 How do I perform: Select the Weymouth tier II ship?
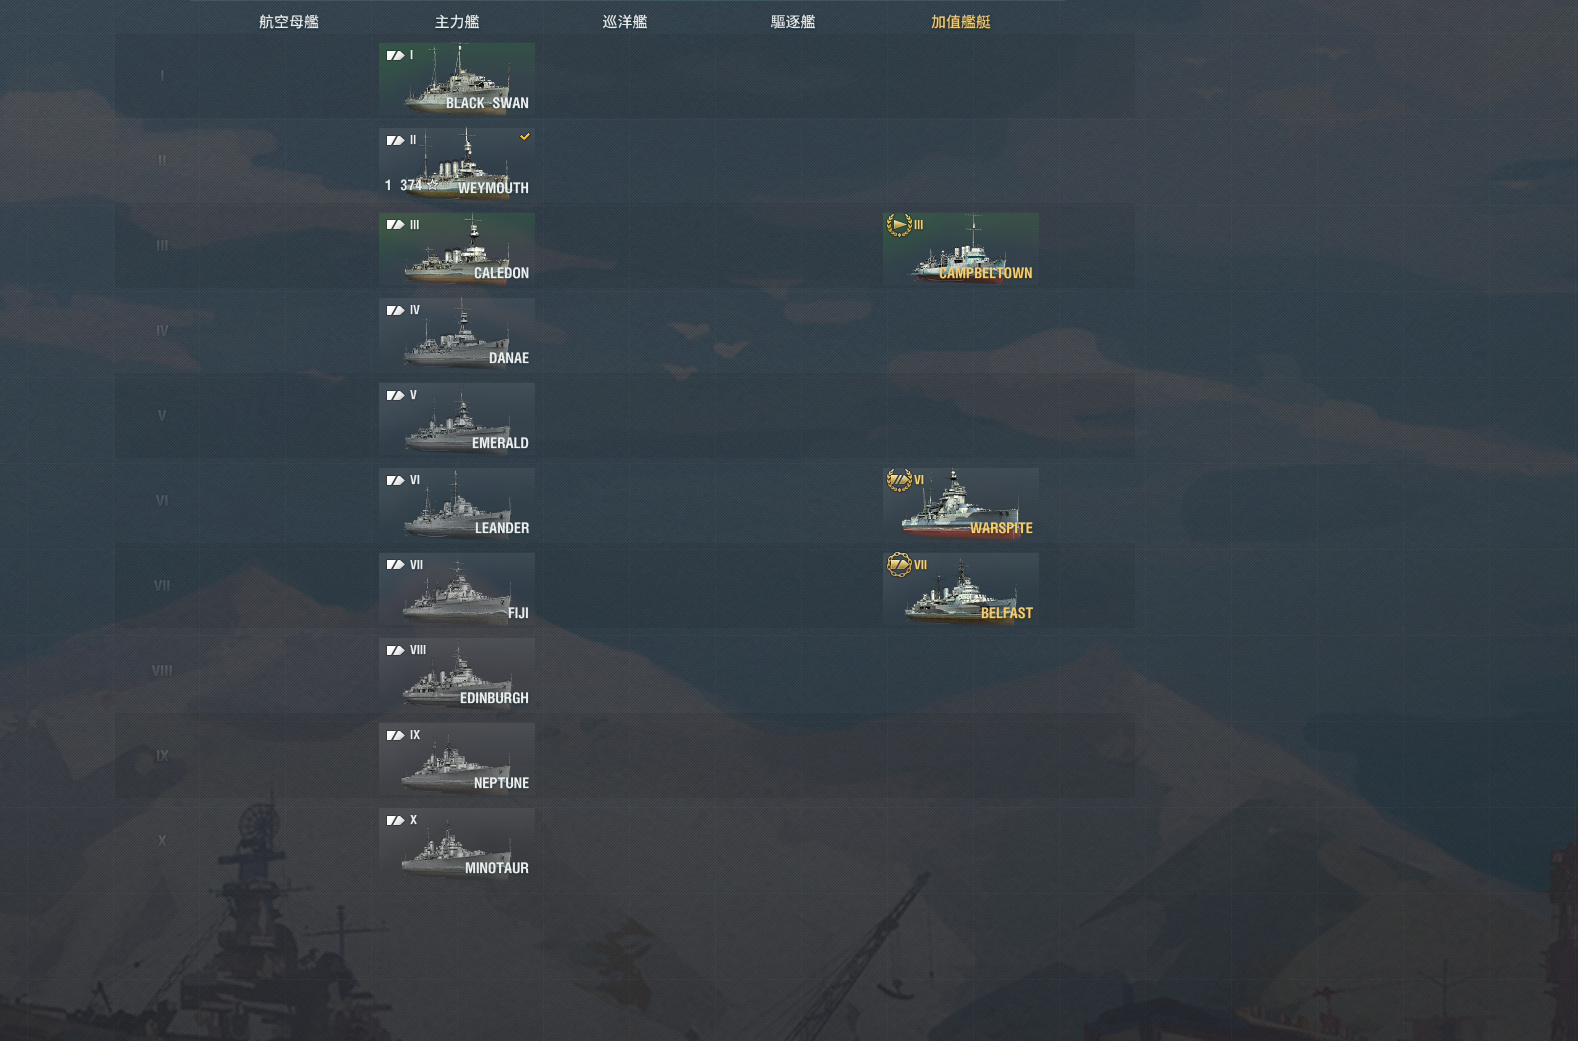pos(457,164)
